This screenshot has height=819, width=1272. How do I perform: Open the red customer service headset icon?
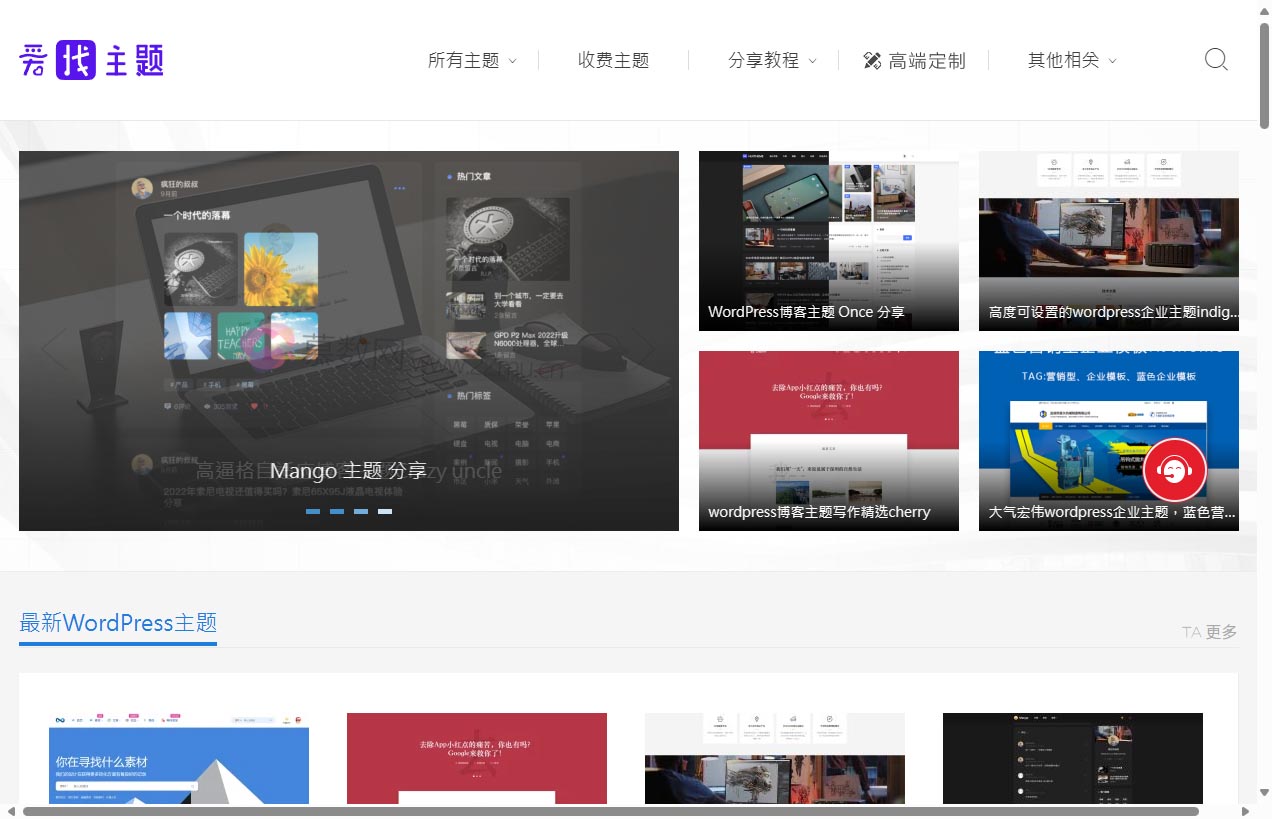(1175, 469)
